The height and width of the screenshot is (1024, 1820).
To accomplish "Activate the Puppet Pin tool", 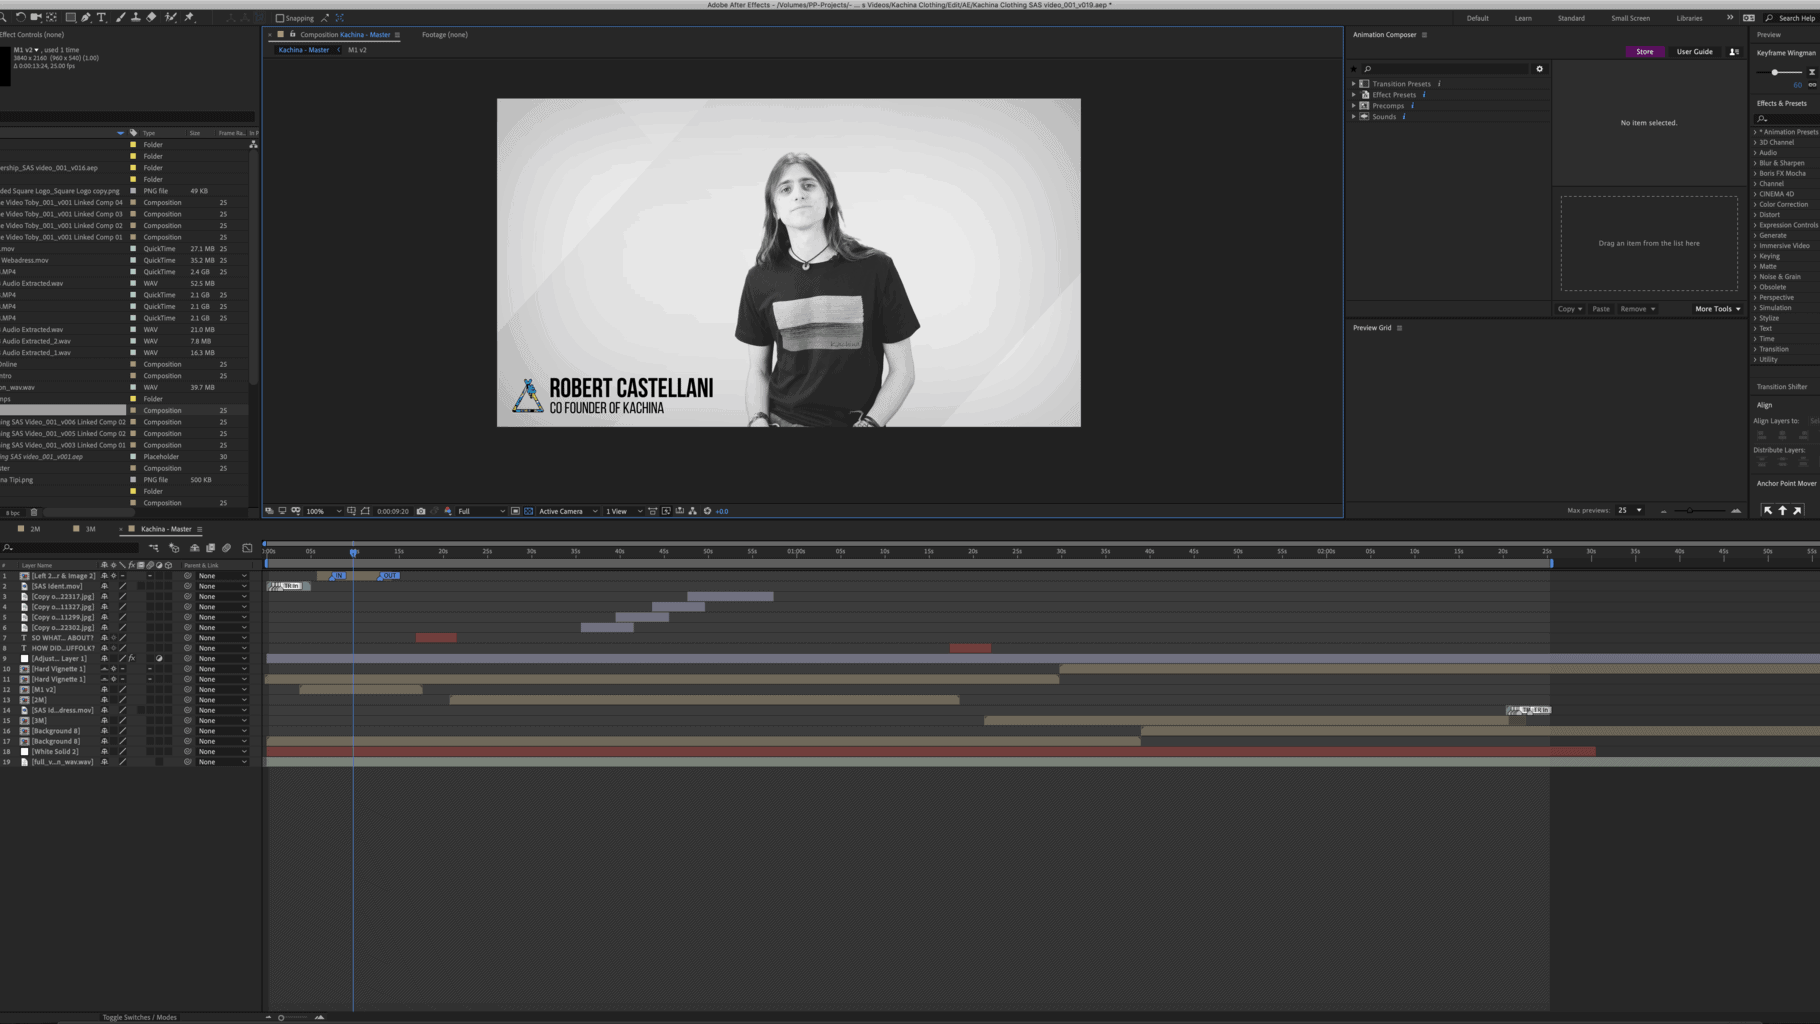I will [189, 17].
